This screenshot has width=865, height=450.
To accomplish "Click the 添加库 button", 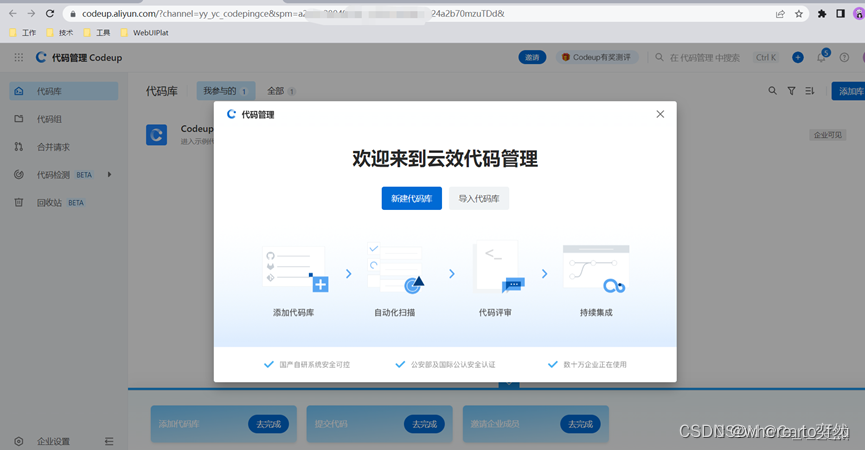I will pos(848,91).
